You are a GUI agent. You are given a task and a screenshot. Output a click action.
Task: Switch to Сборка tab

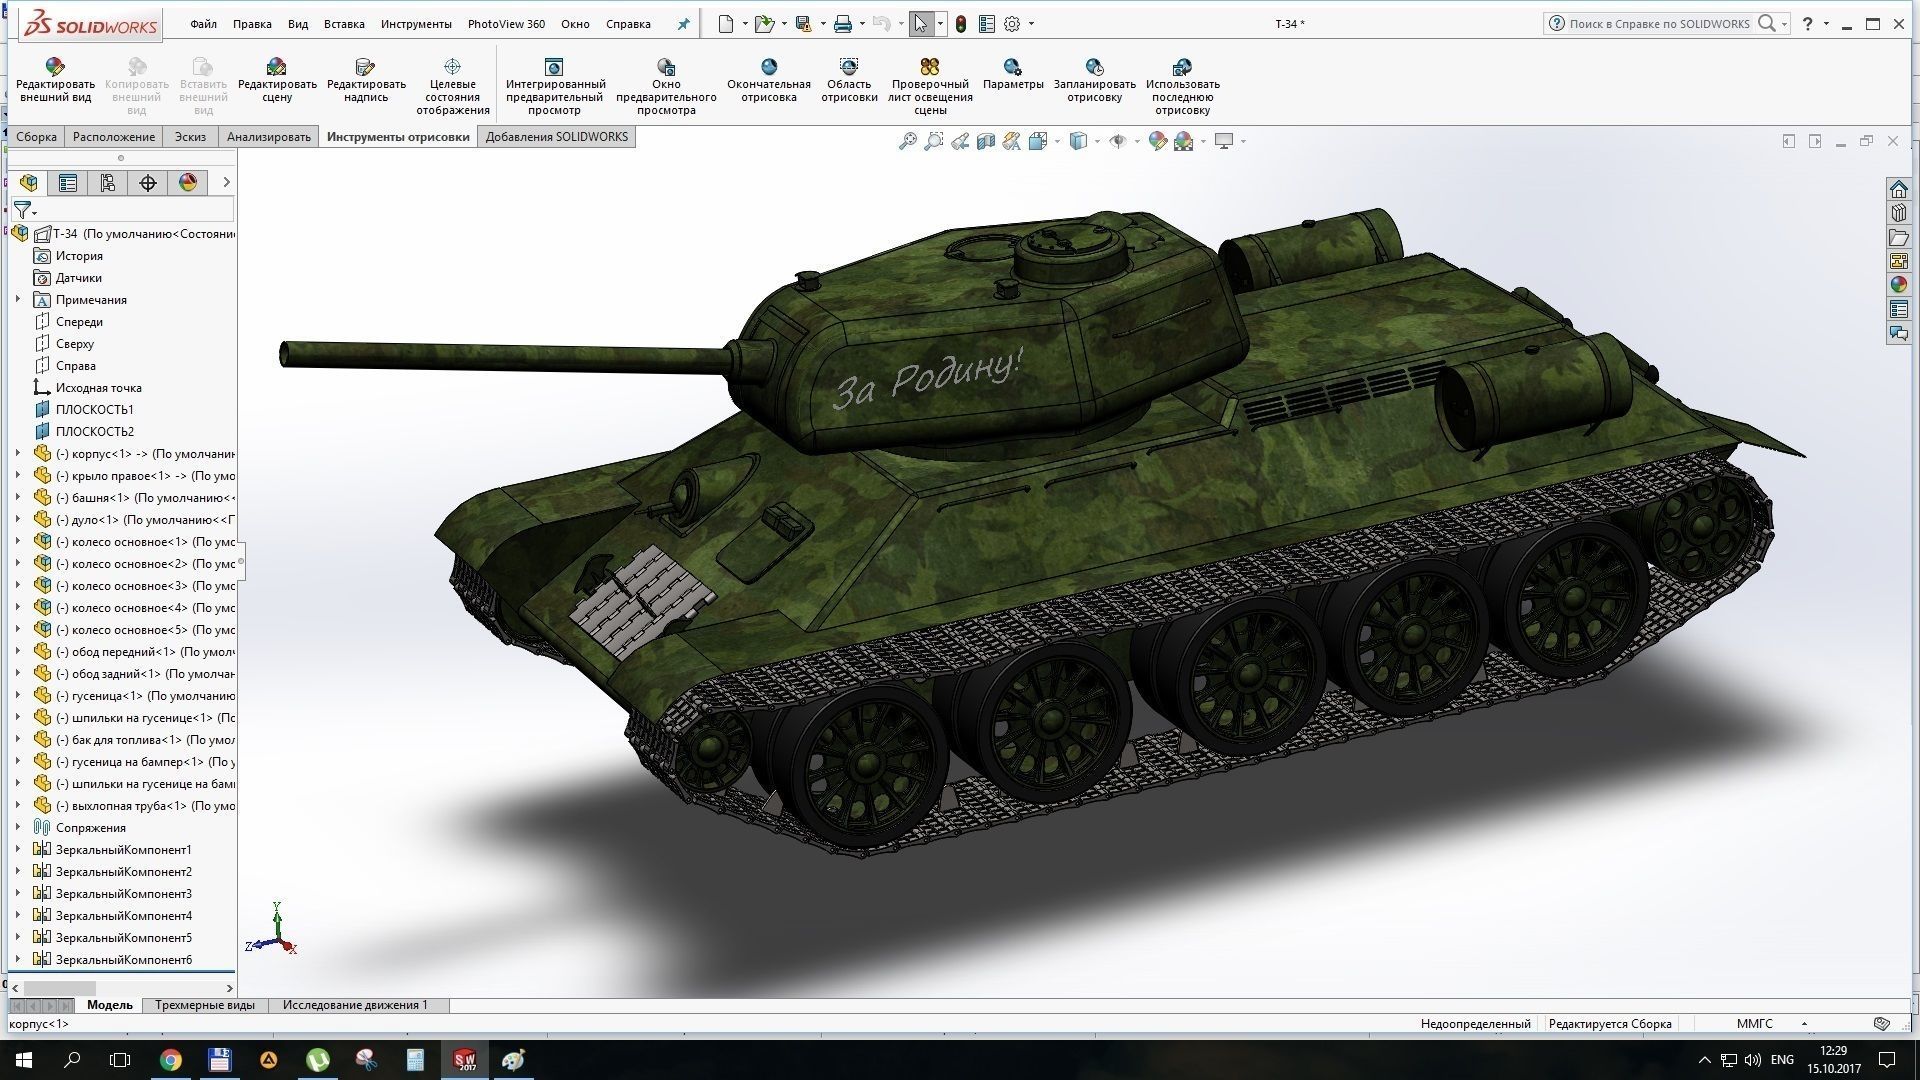click(x=36, y=137)
